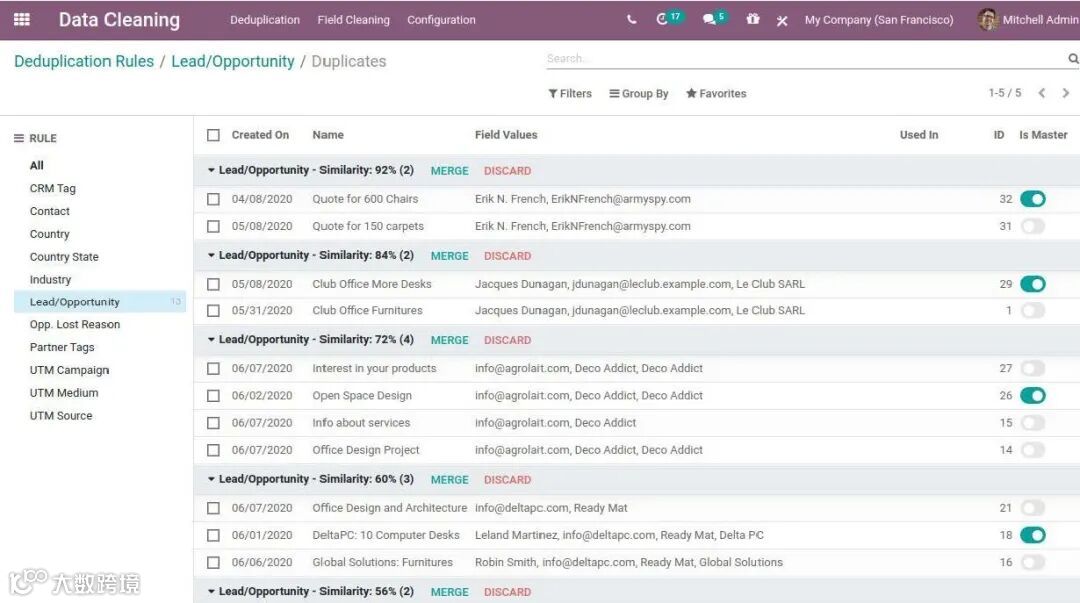The width and height of the screenshot is (1080, 603).
Task: Check the Quote for 600 Chairs row
Action: [214, 199]
